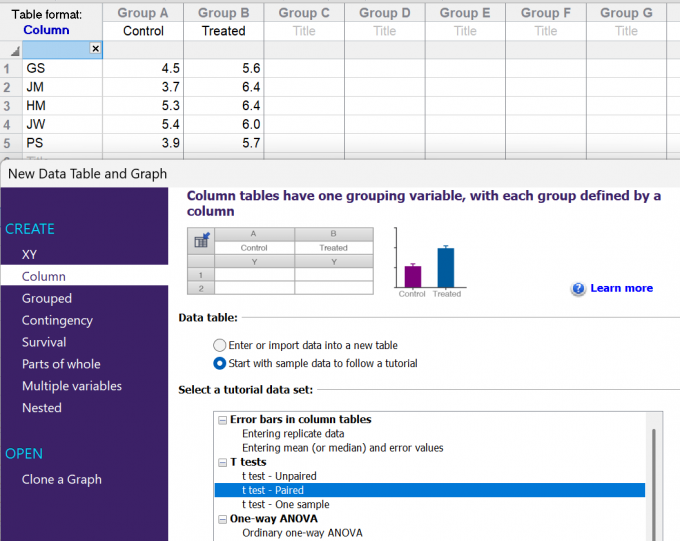Click row number 3 header
Viewport: 680px width, 541px height.
pos(11,106)
